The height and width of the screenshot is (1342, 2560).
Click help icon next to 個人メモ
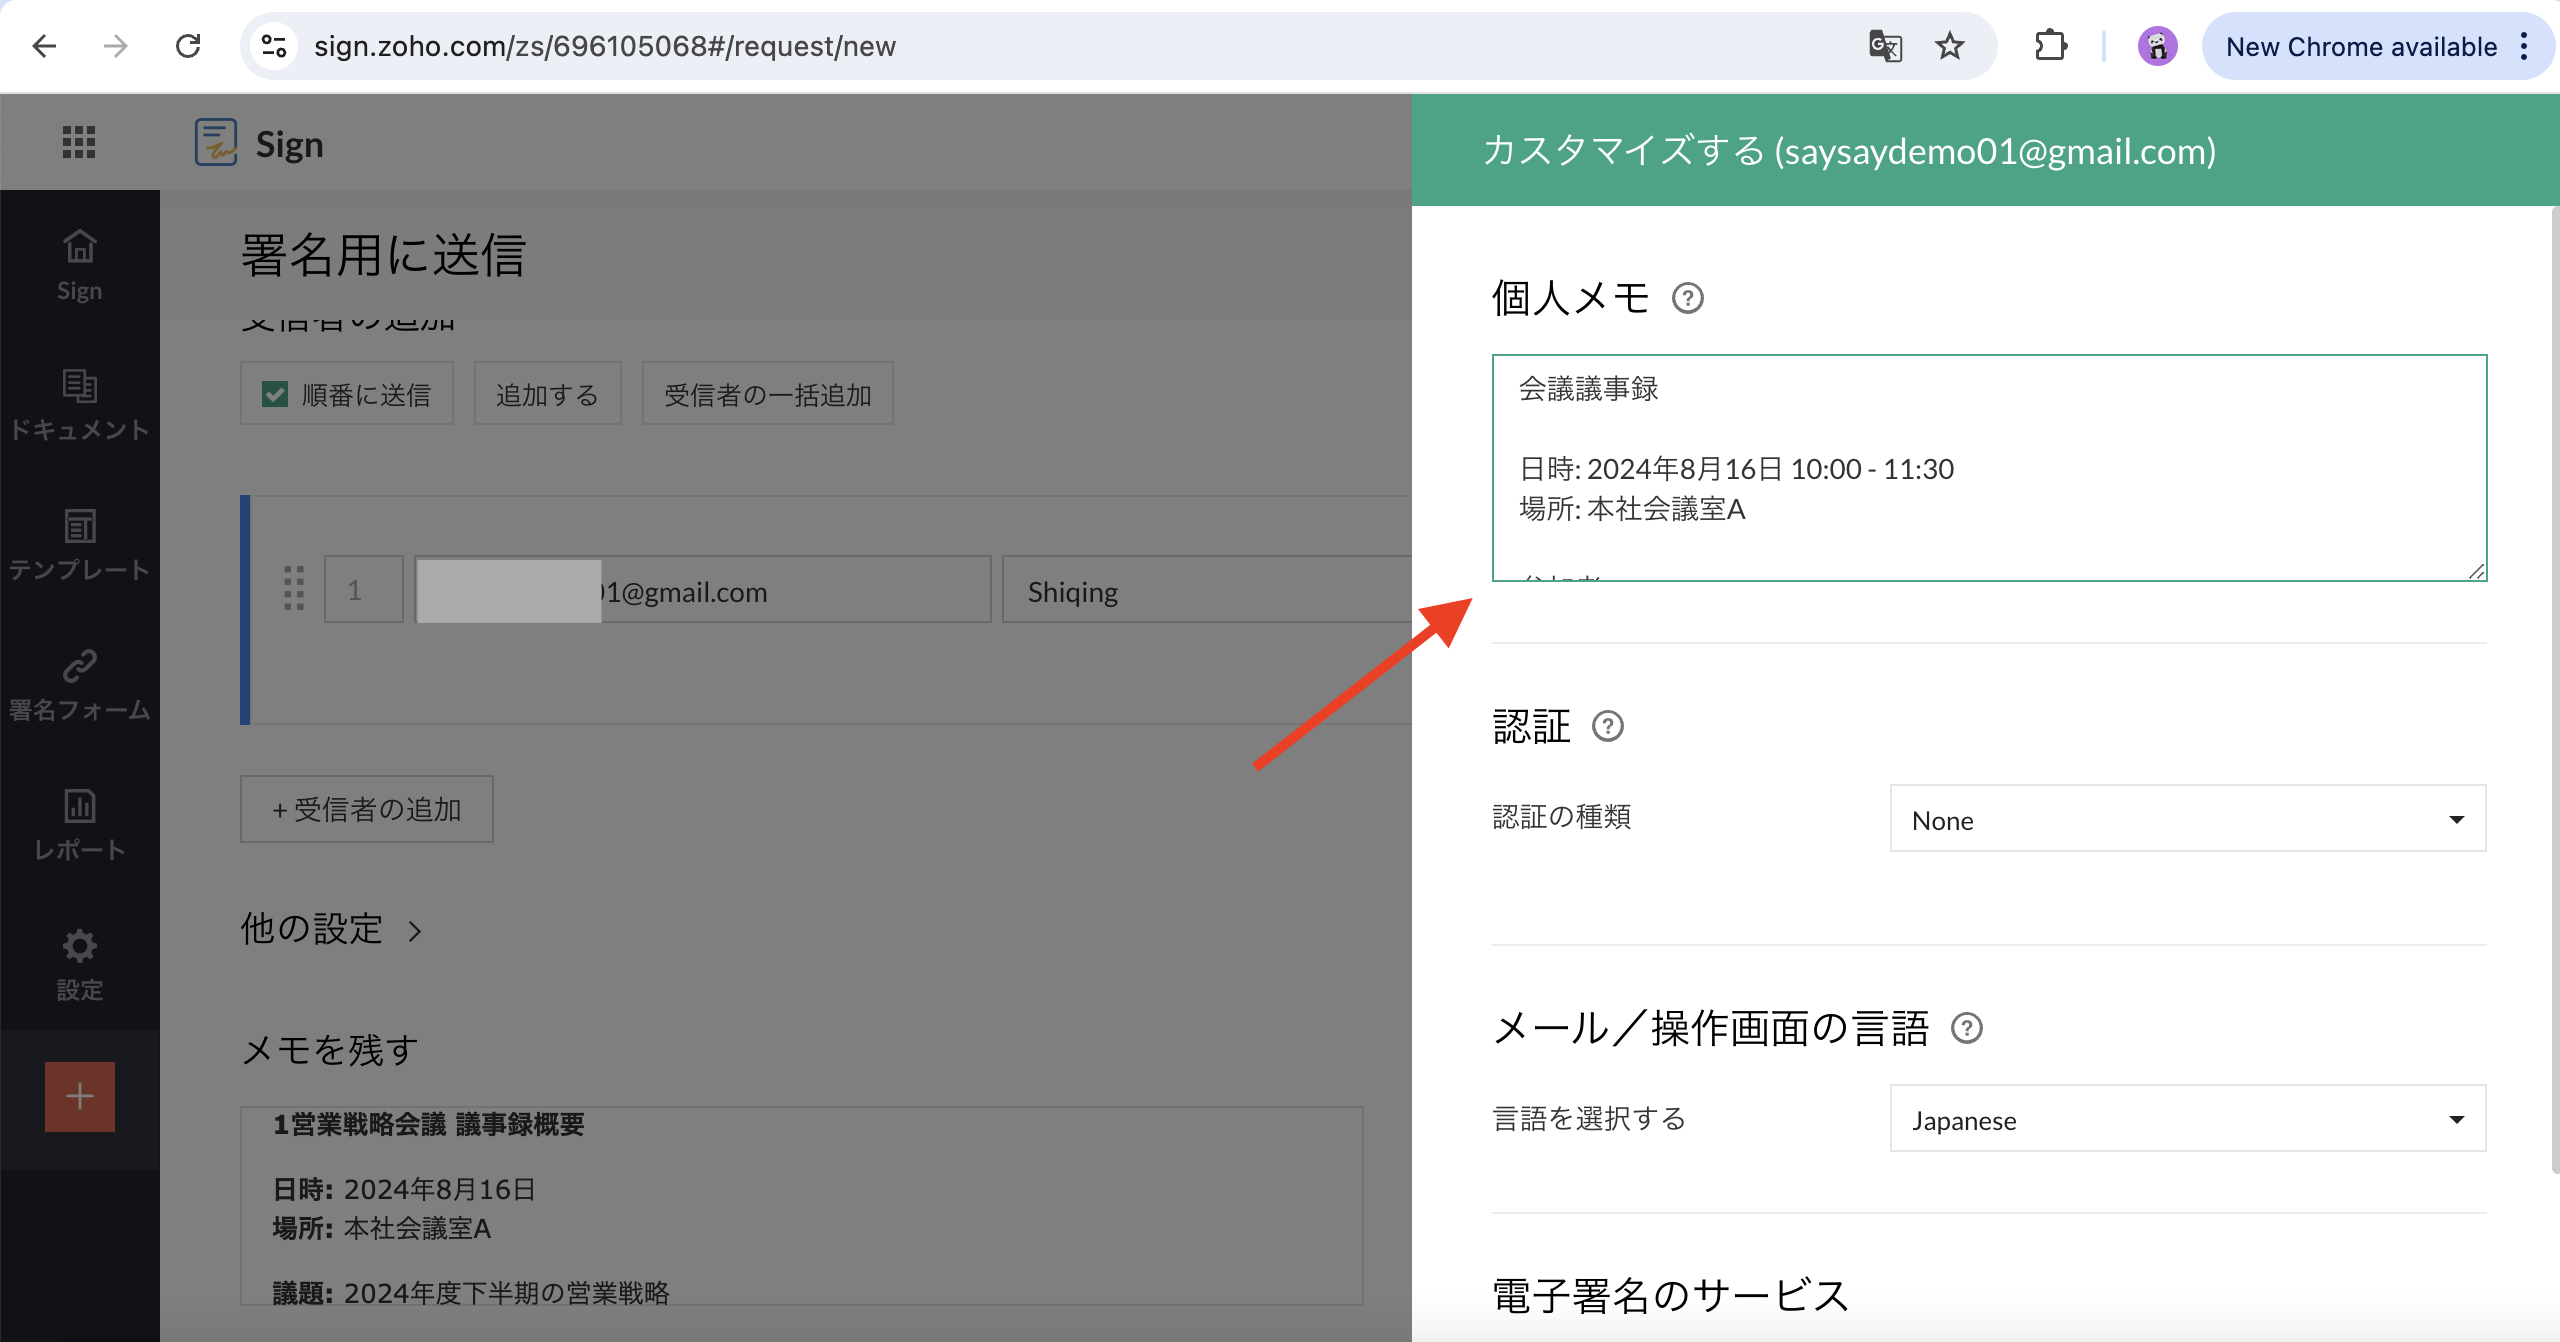[1687, 298]
